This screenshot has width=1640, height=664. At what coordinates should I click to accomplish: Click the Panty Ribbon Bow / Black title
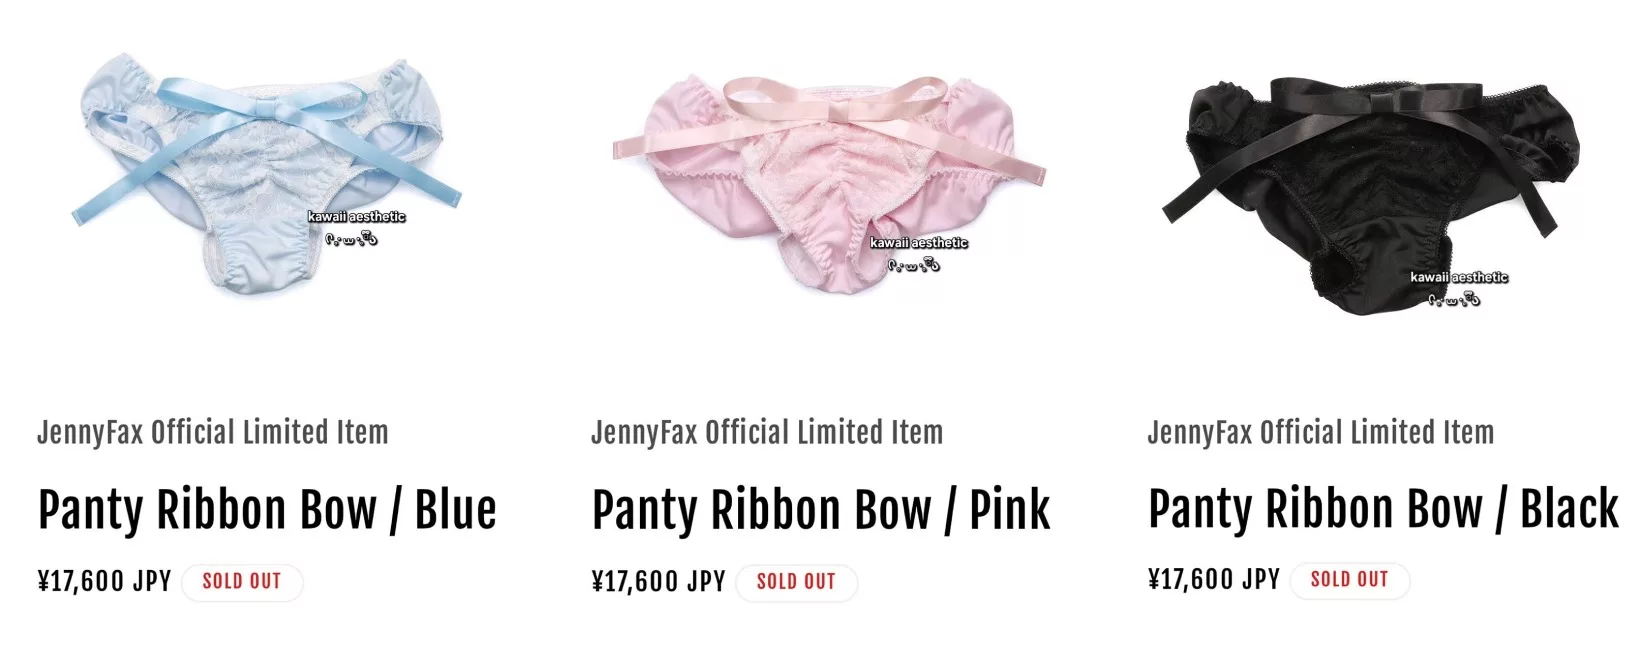(x=1383, y=510)
